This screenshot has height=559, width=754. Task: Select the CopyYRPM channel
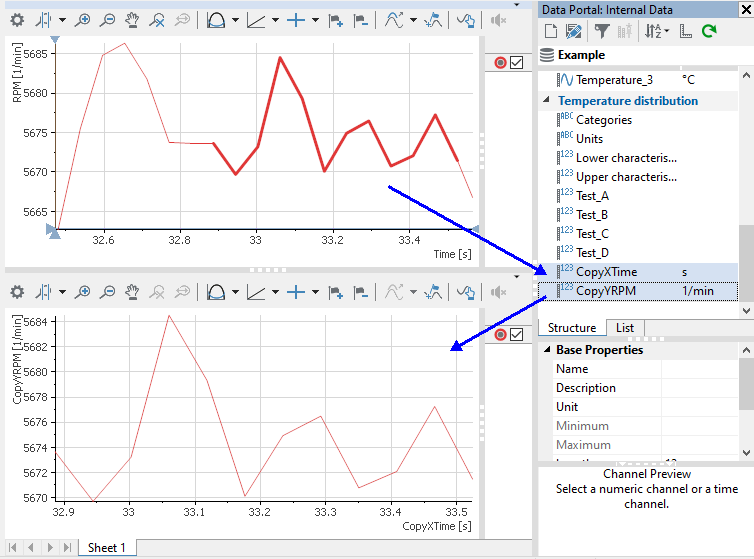pos(606,291)
